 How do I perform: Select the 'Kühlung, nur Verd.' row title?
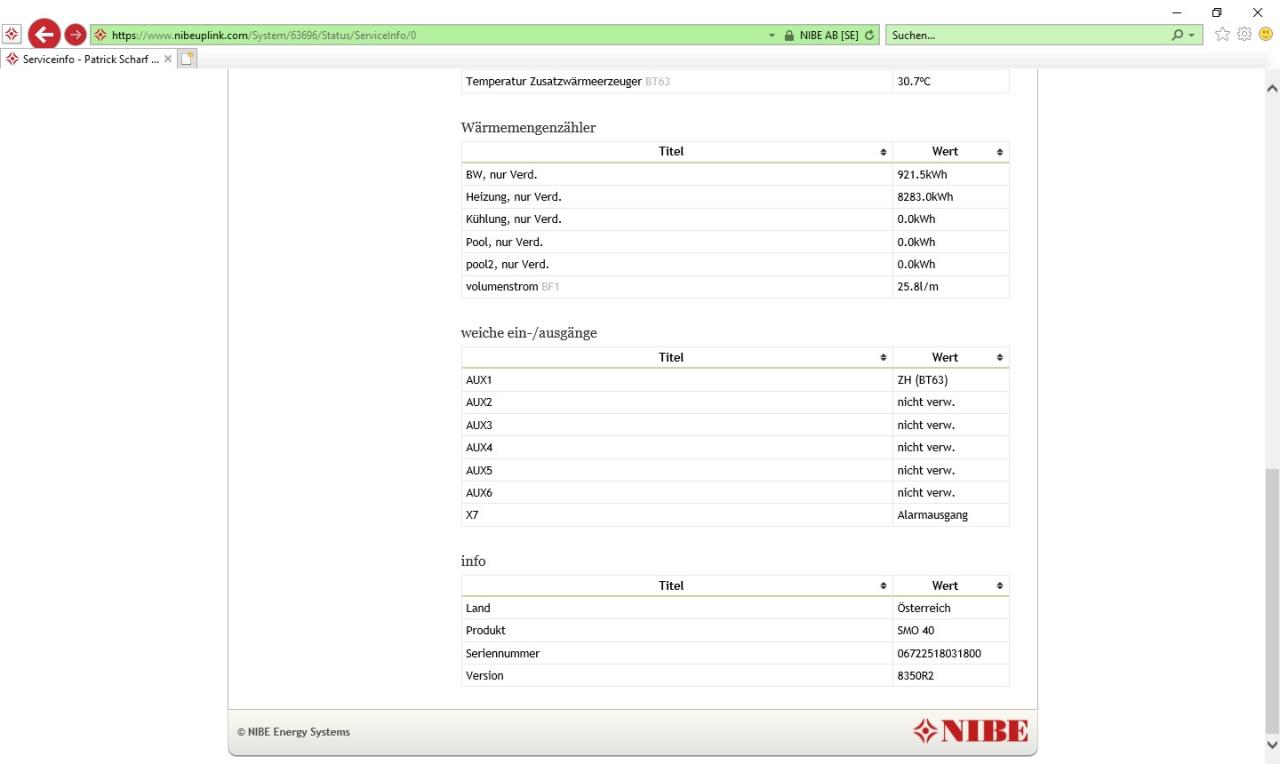click(x=513, y=219)
